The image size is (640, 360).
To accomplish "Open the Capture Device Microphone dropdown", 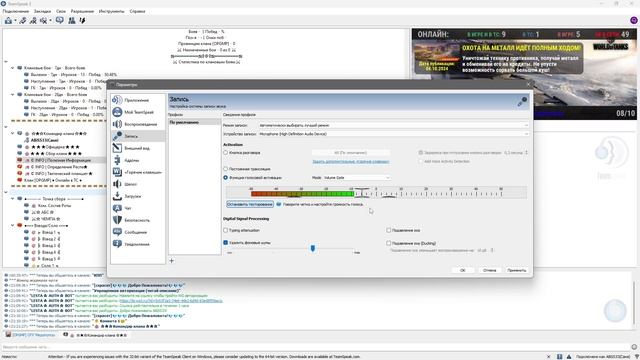I will coord(393,134).
